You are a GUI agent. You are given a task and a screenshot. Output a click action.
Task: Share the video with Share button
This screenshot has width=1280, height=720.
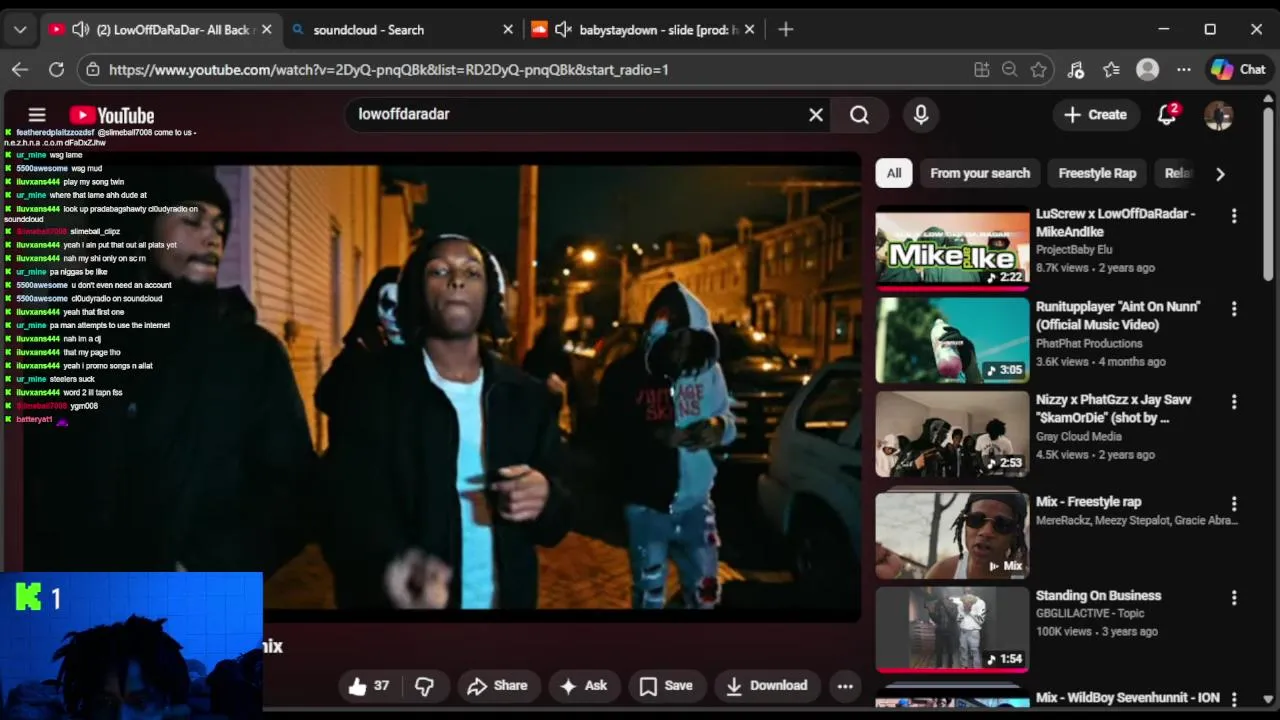coord(497,686)
